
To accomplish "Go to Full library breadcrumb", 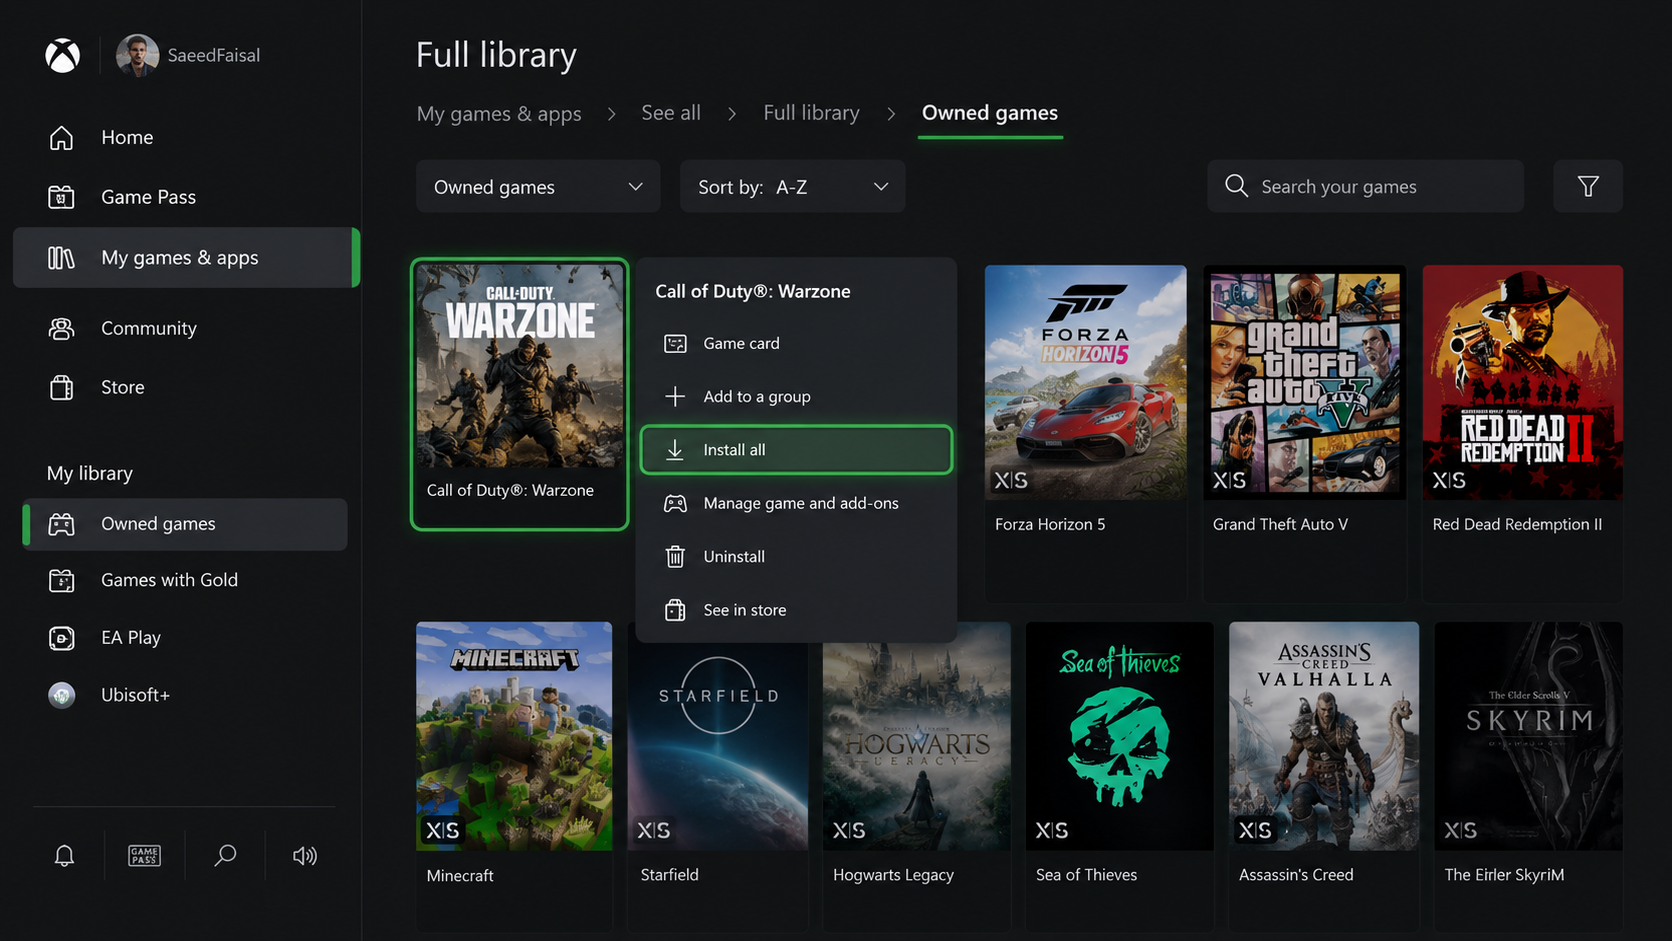I will [812, 113].
